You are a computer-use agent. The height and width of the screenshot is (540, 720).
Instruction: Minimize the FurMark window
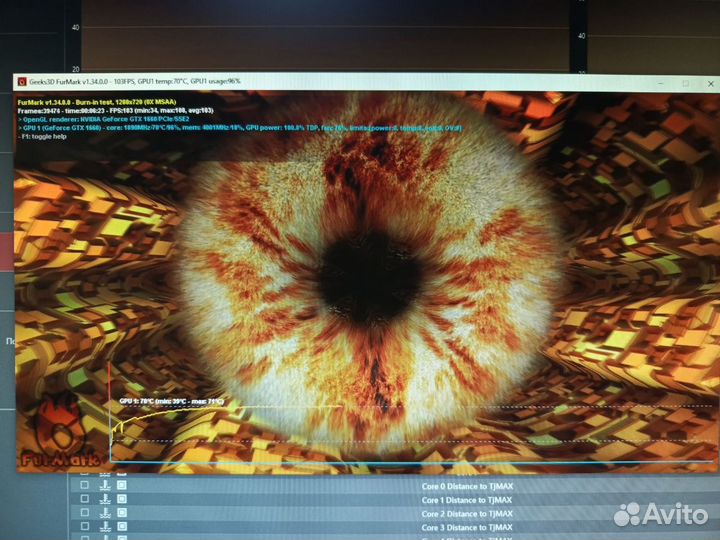coord(661,84)
